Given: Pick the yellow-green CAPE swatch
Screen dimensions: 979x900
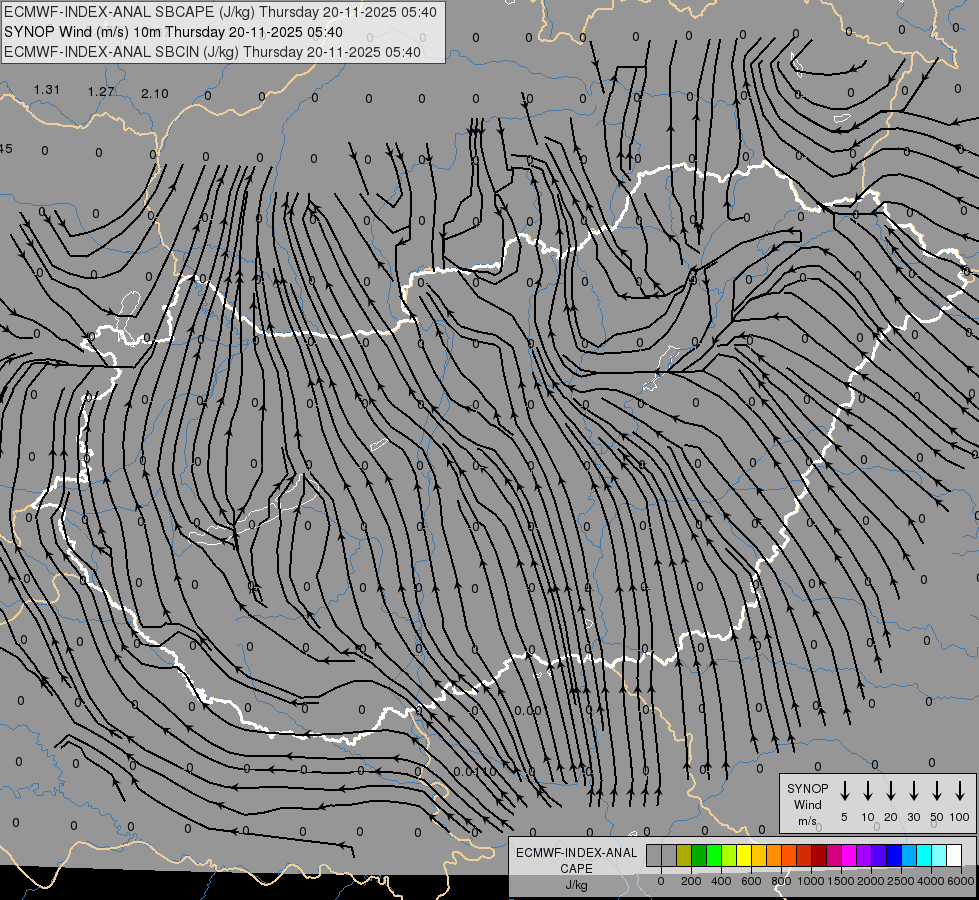Looking at the screenshot, I should pos(729,855).
